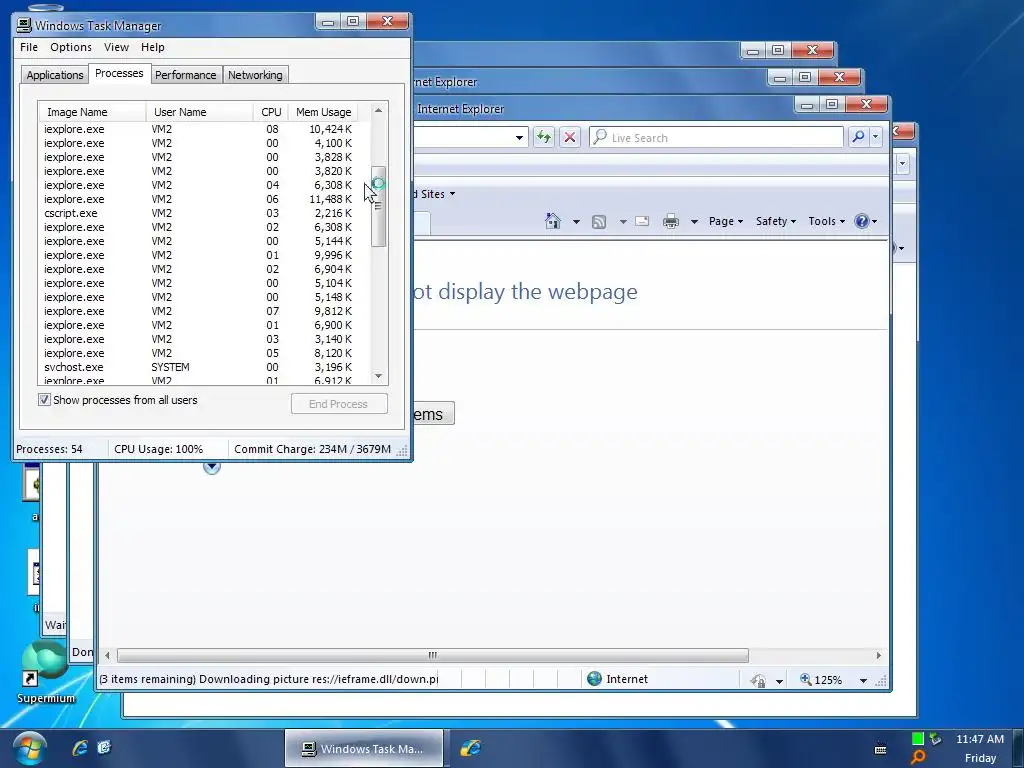Viewport: 1024px width, 768px height.
Task: Sort by the User Name column header
Action: (x=199, y=112)
